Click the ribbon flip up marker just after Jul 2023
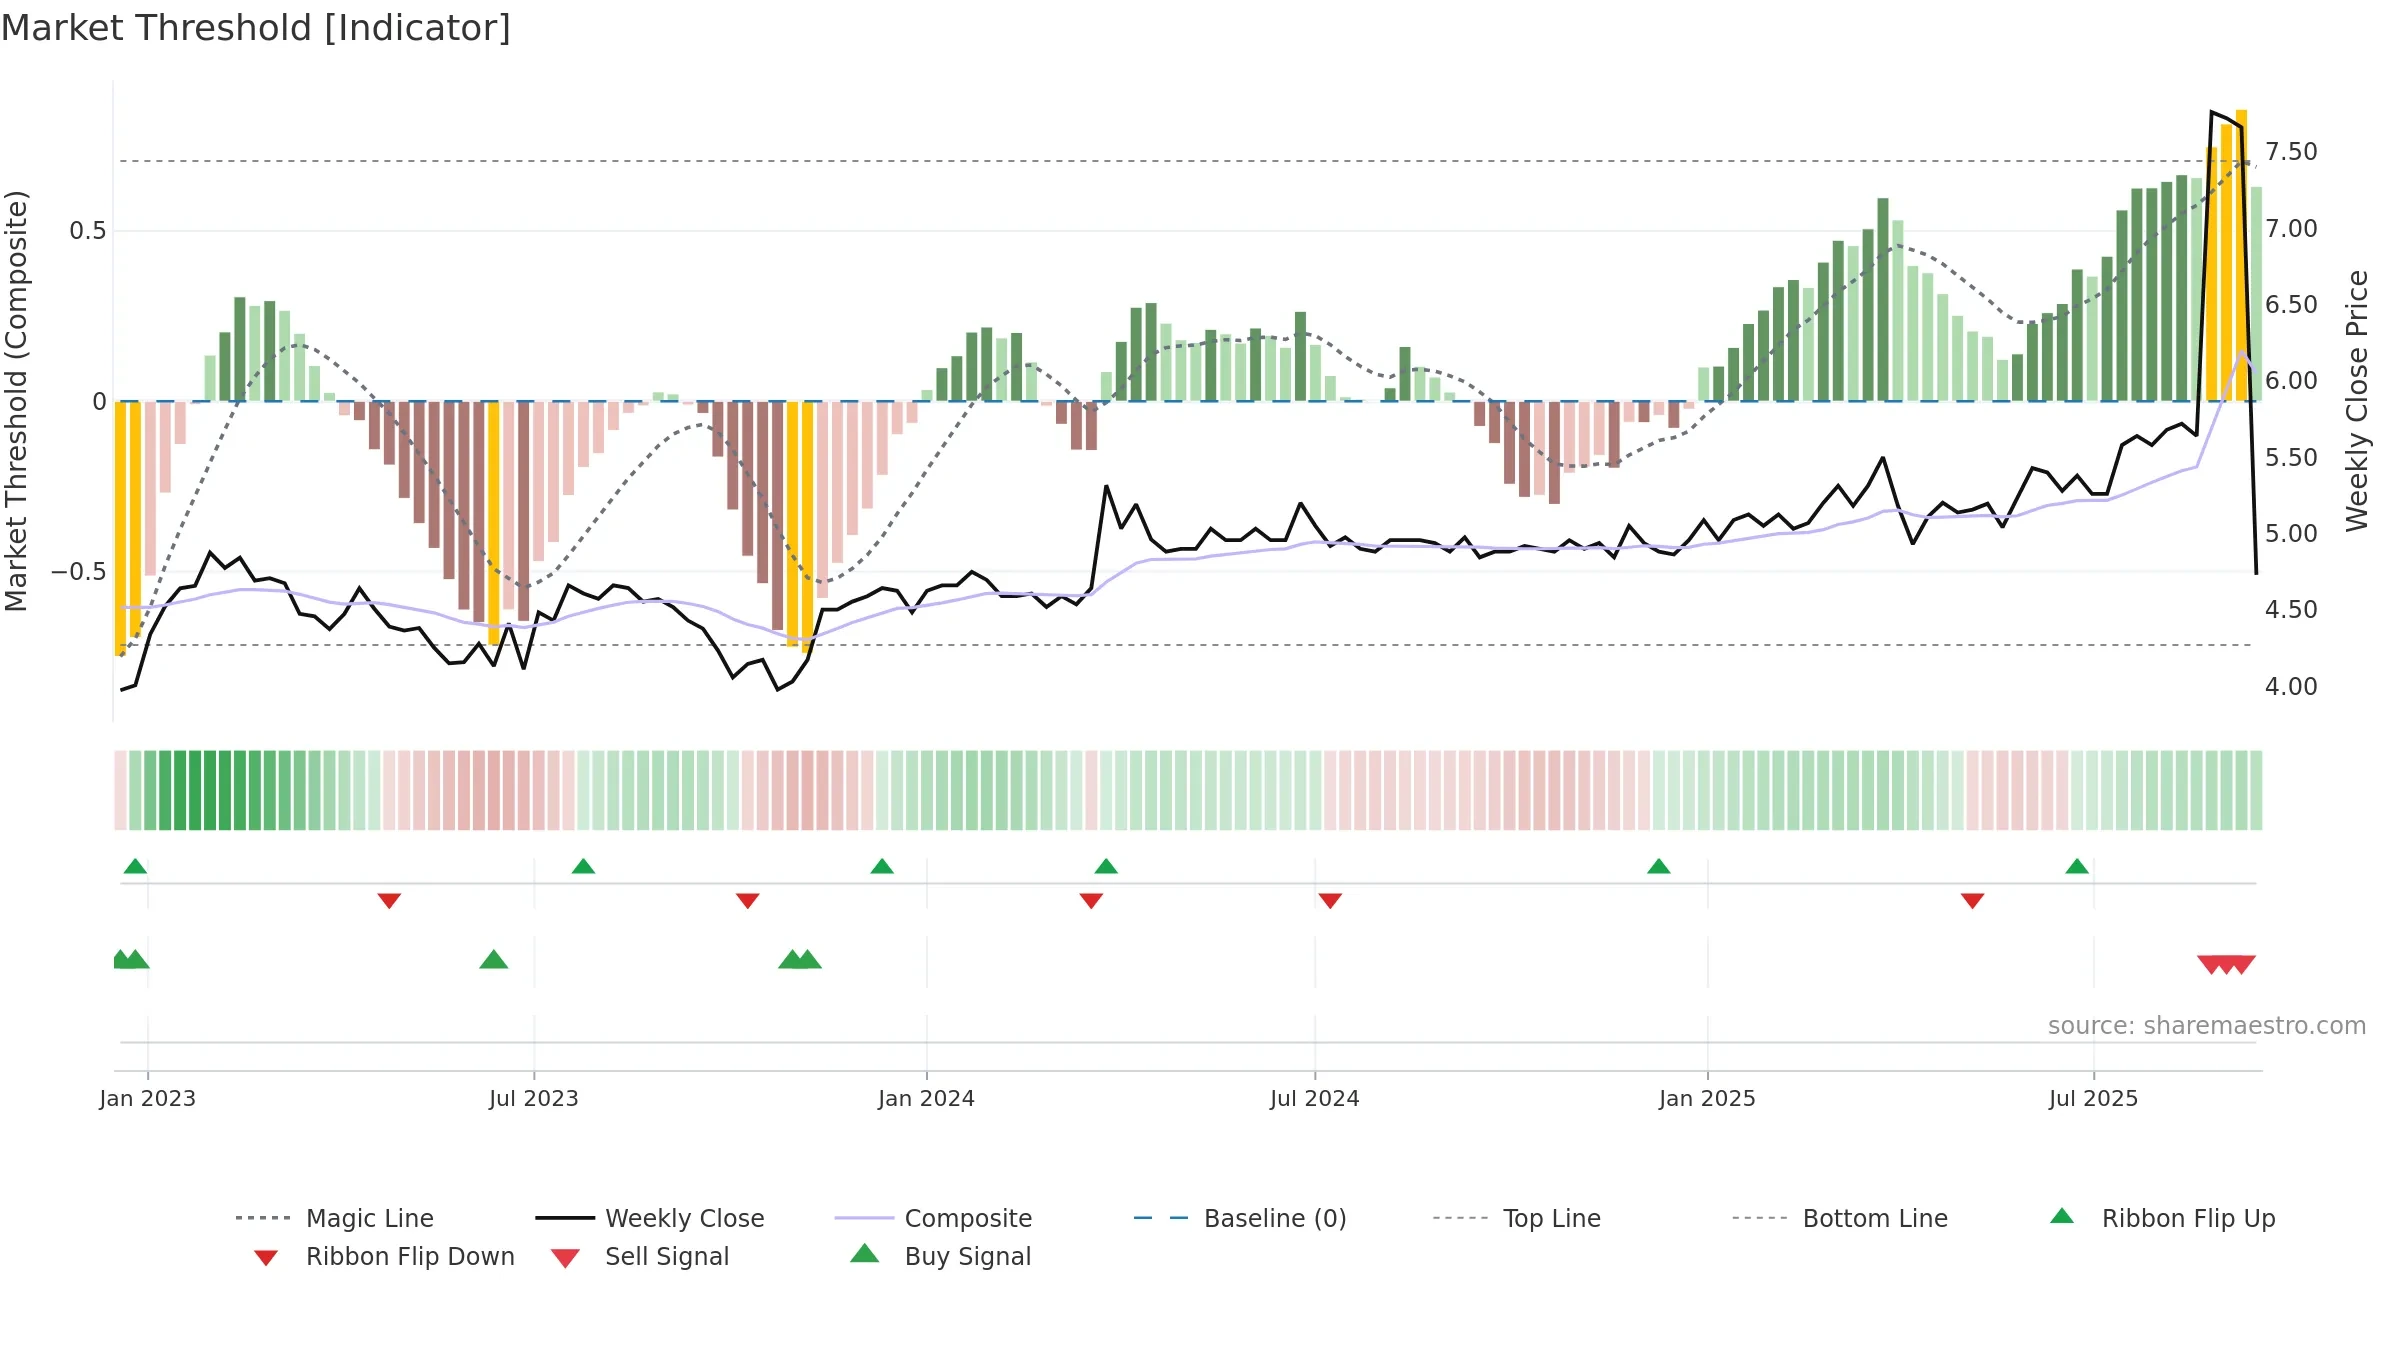2400x1350 pixels. (x=583, y=866)
